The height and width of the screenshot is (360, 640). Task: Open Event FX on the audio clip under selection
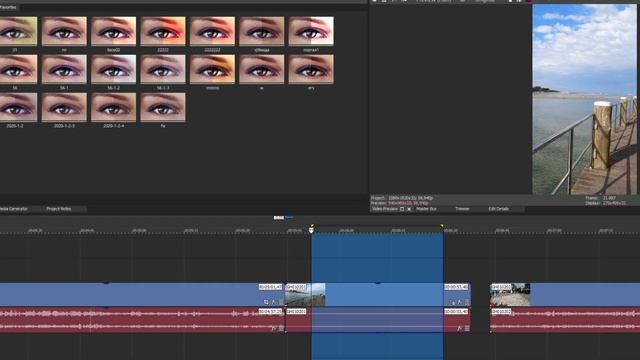click(460, 328)
